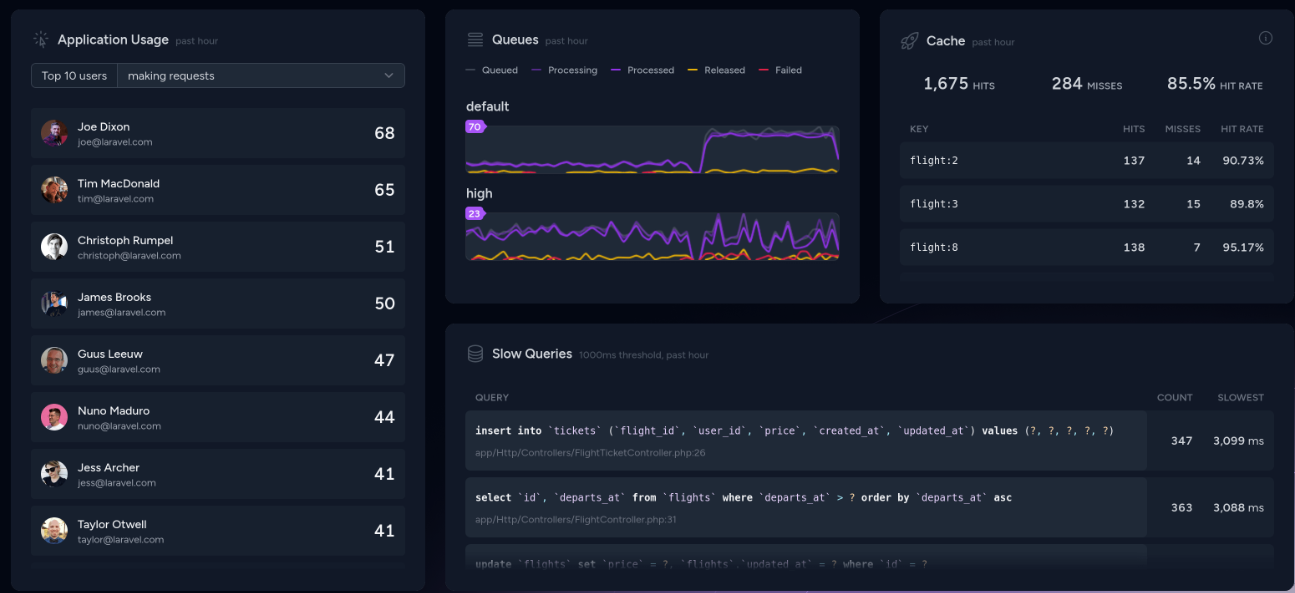Select the flight:8 cache key row
The width and height of the screenshot is (1295, 593).
[1086, 247]
